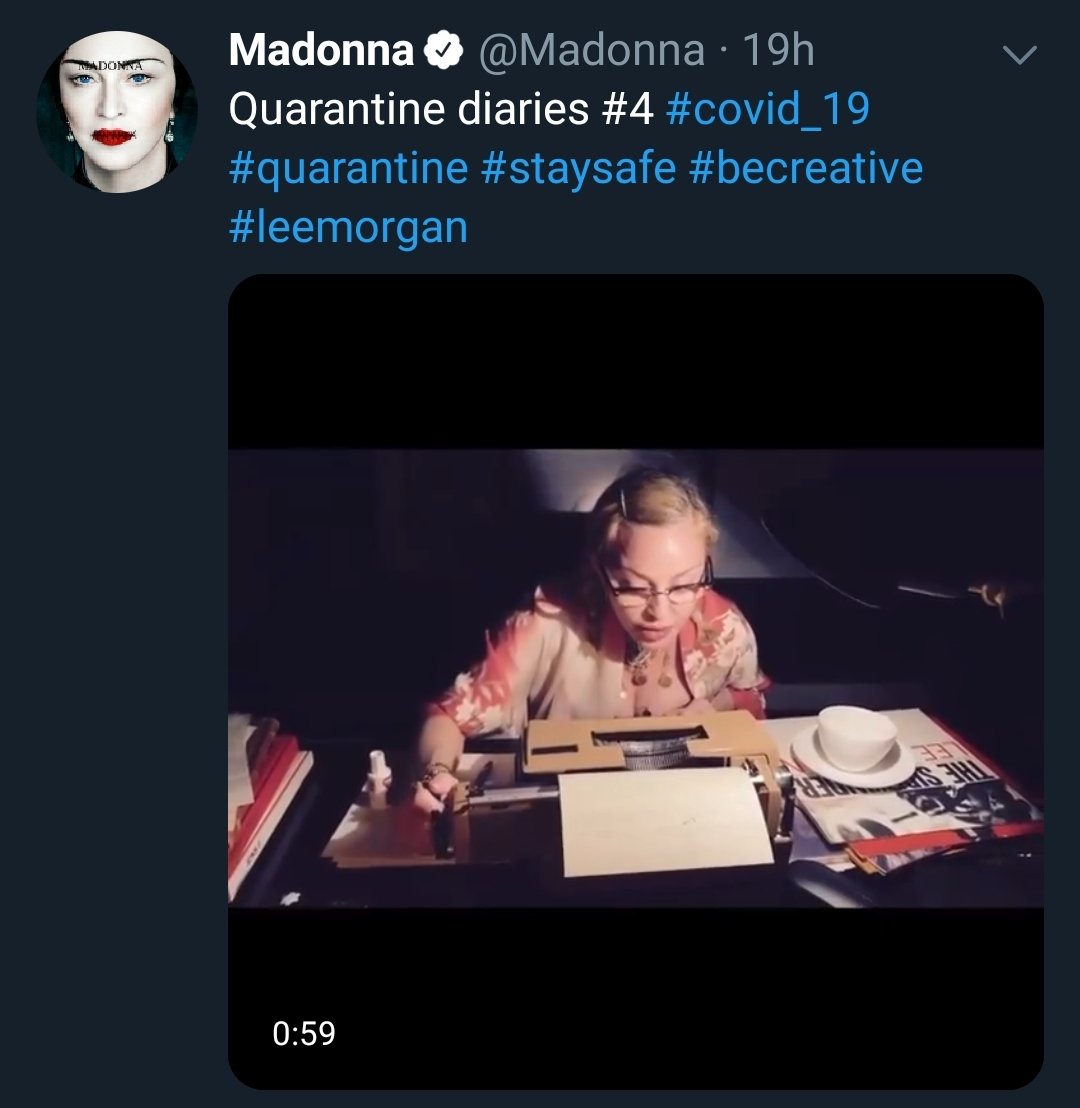Click the Quarantine diaries #4 tweet text
Screen dimensions: 1080x1108
coord(441,110)
